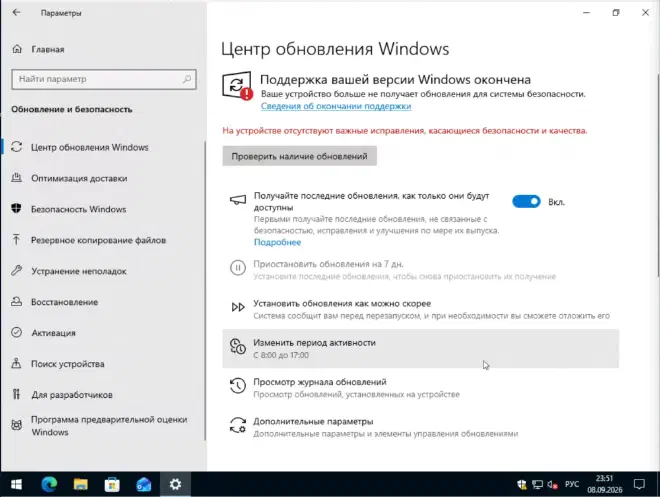The width and height of the screenshot is (660, 497).
Task: Click the megaphone icon by latest updates
Action: pyautogui.click(x=238, y=200)
